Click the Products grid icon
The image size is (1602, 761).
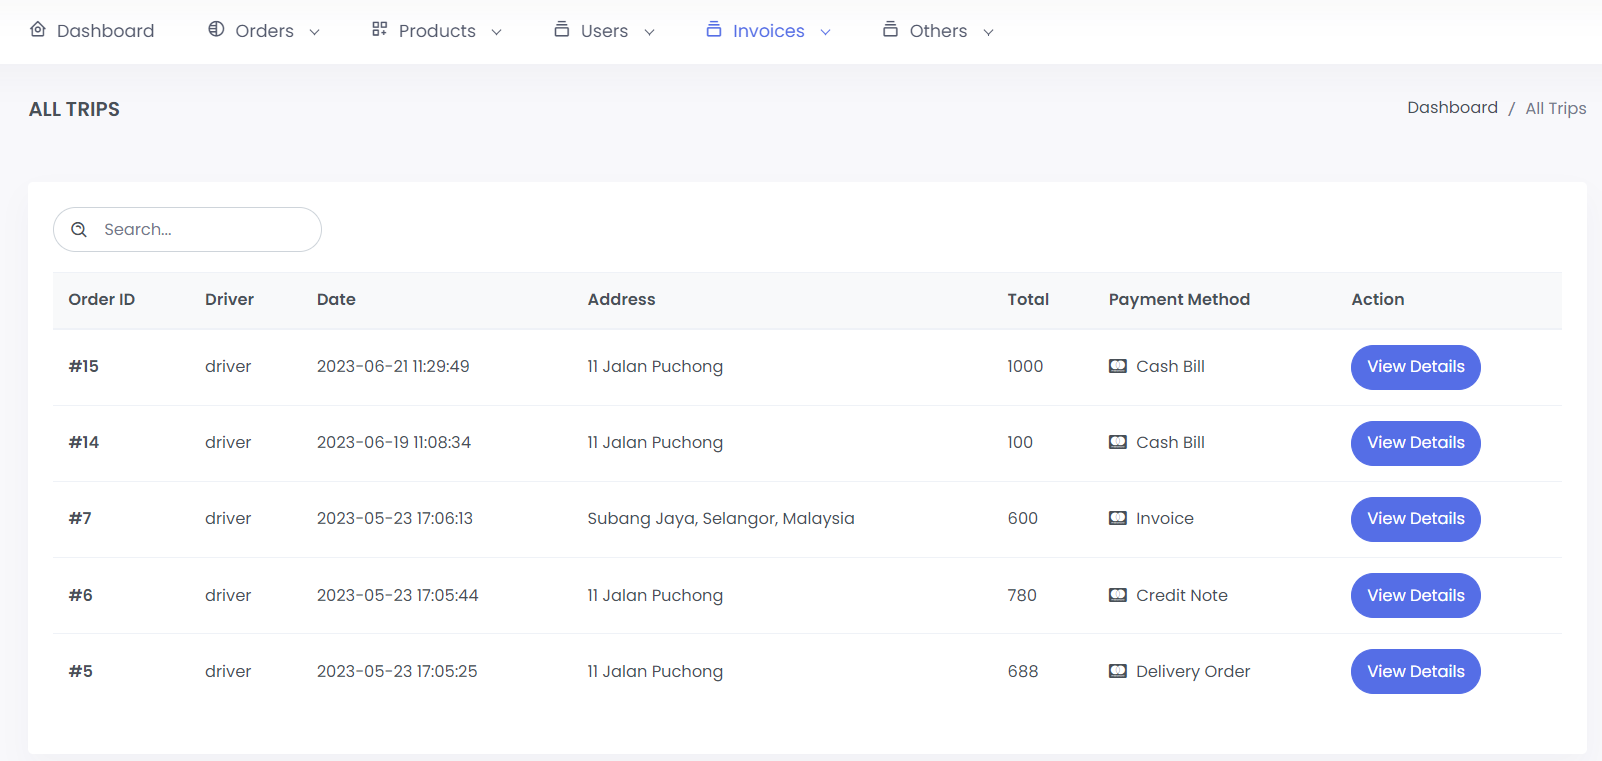tap(379, 30)
